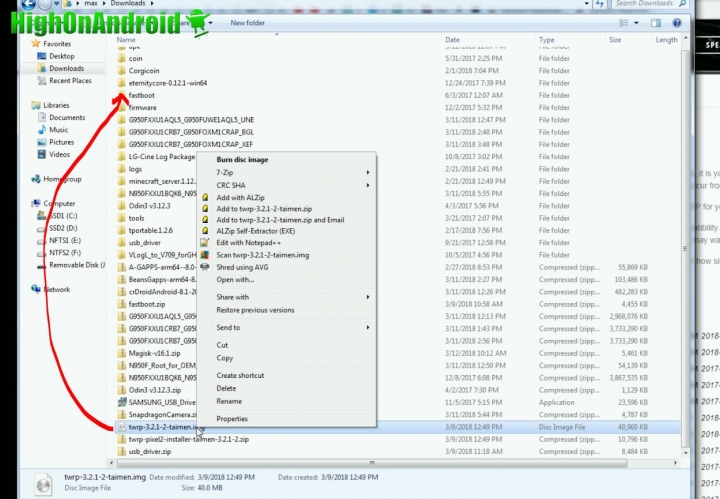The height and width of the screenshot is (499, 720).
Task: Choose Scan twrp-3.2.1-2-taimen.img
Action: 263,255
